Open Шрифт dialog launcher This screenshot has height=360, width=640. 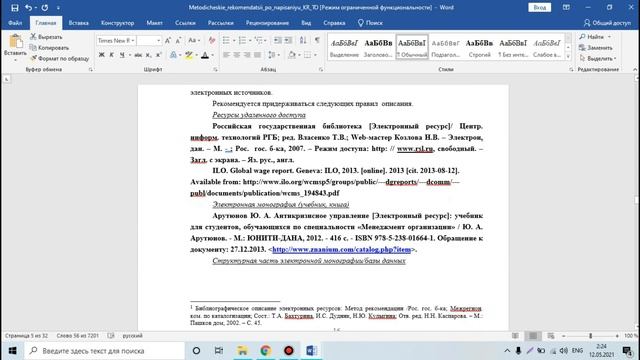[215, 70]
